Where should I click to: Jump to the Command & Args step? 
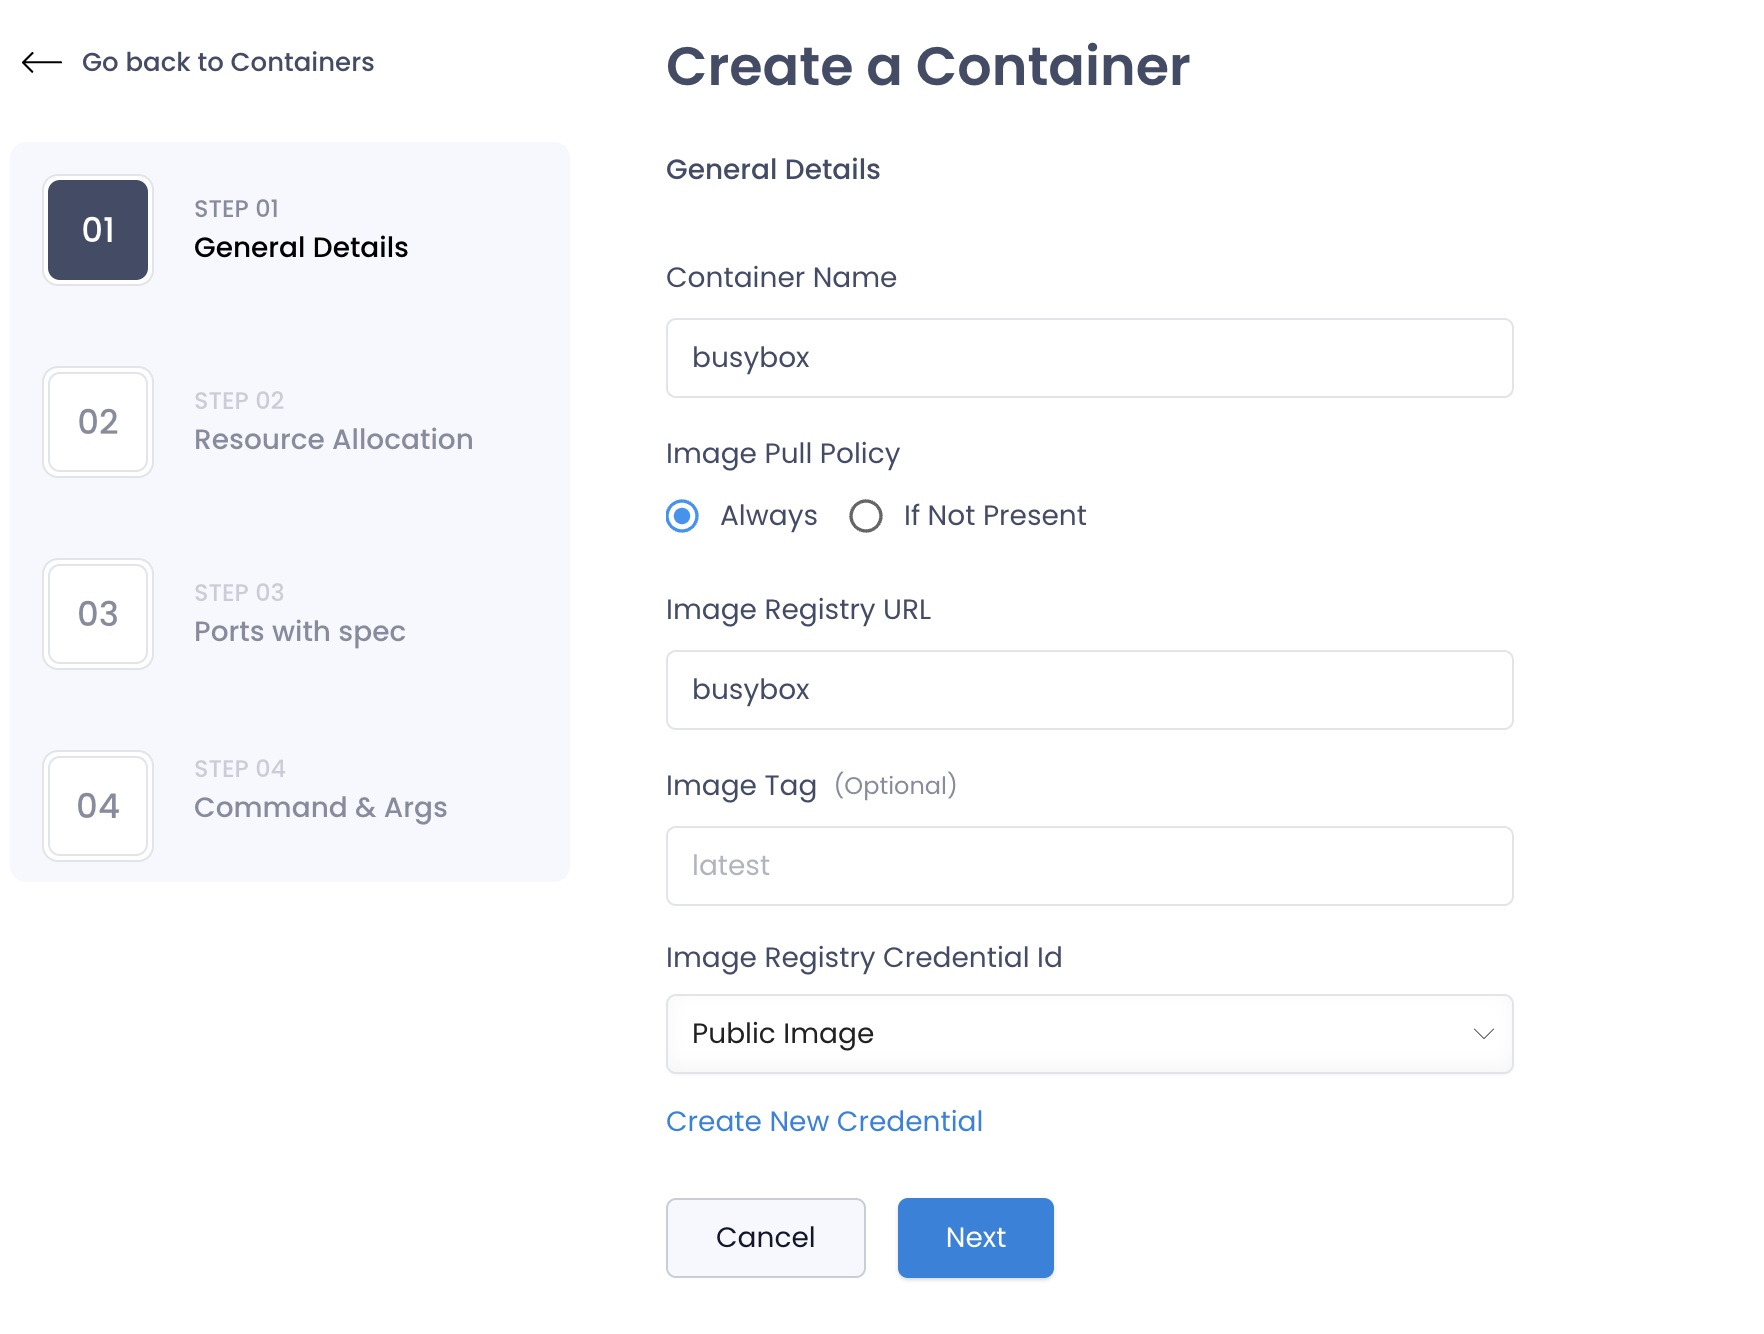[x=320, y=808]
